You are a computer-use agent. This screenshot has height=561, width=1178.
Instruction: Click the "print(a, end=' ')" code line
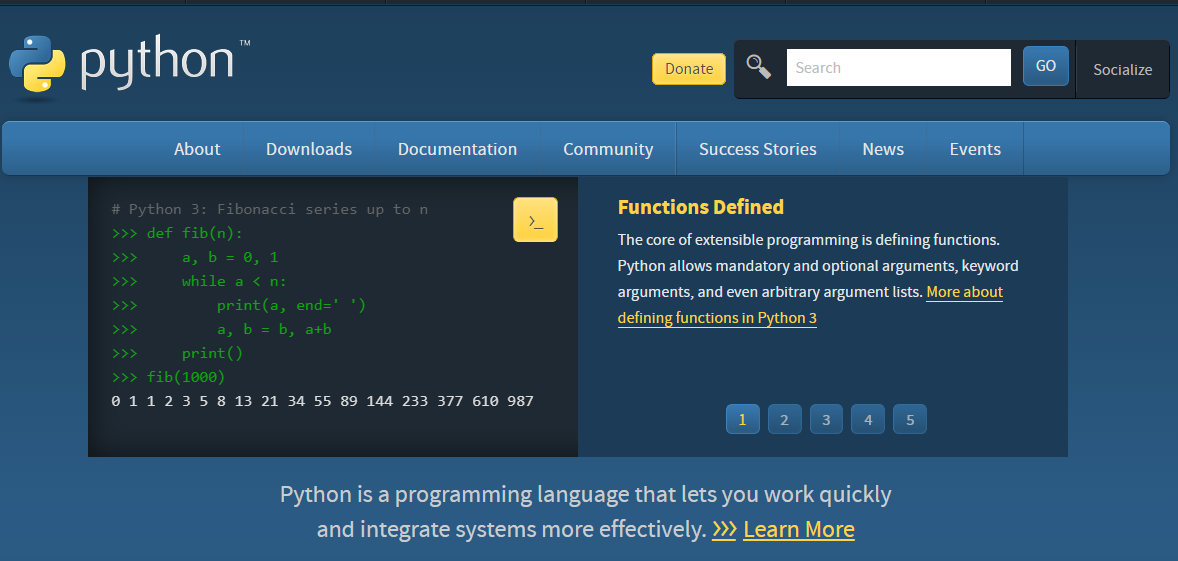(x=239, y=306)
